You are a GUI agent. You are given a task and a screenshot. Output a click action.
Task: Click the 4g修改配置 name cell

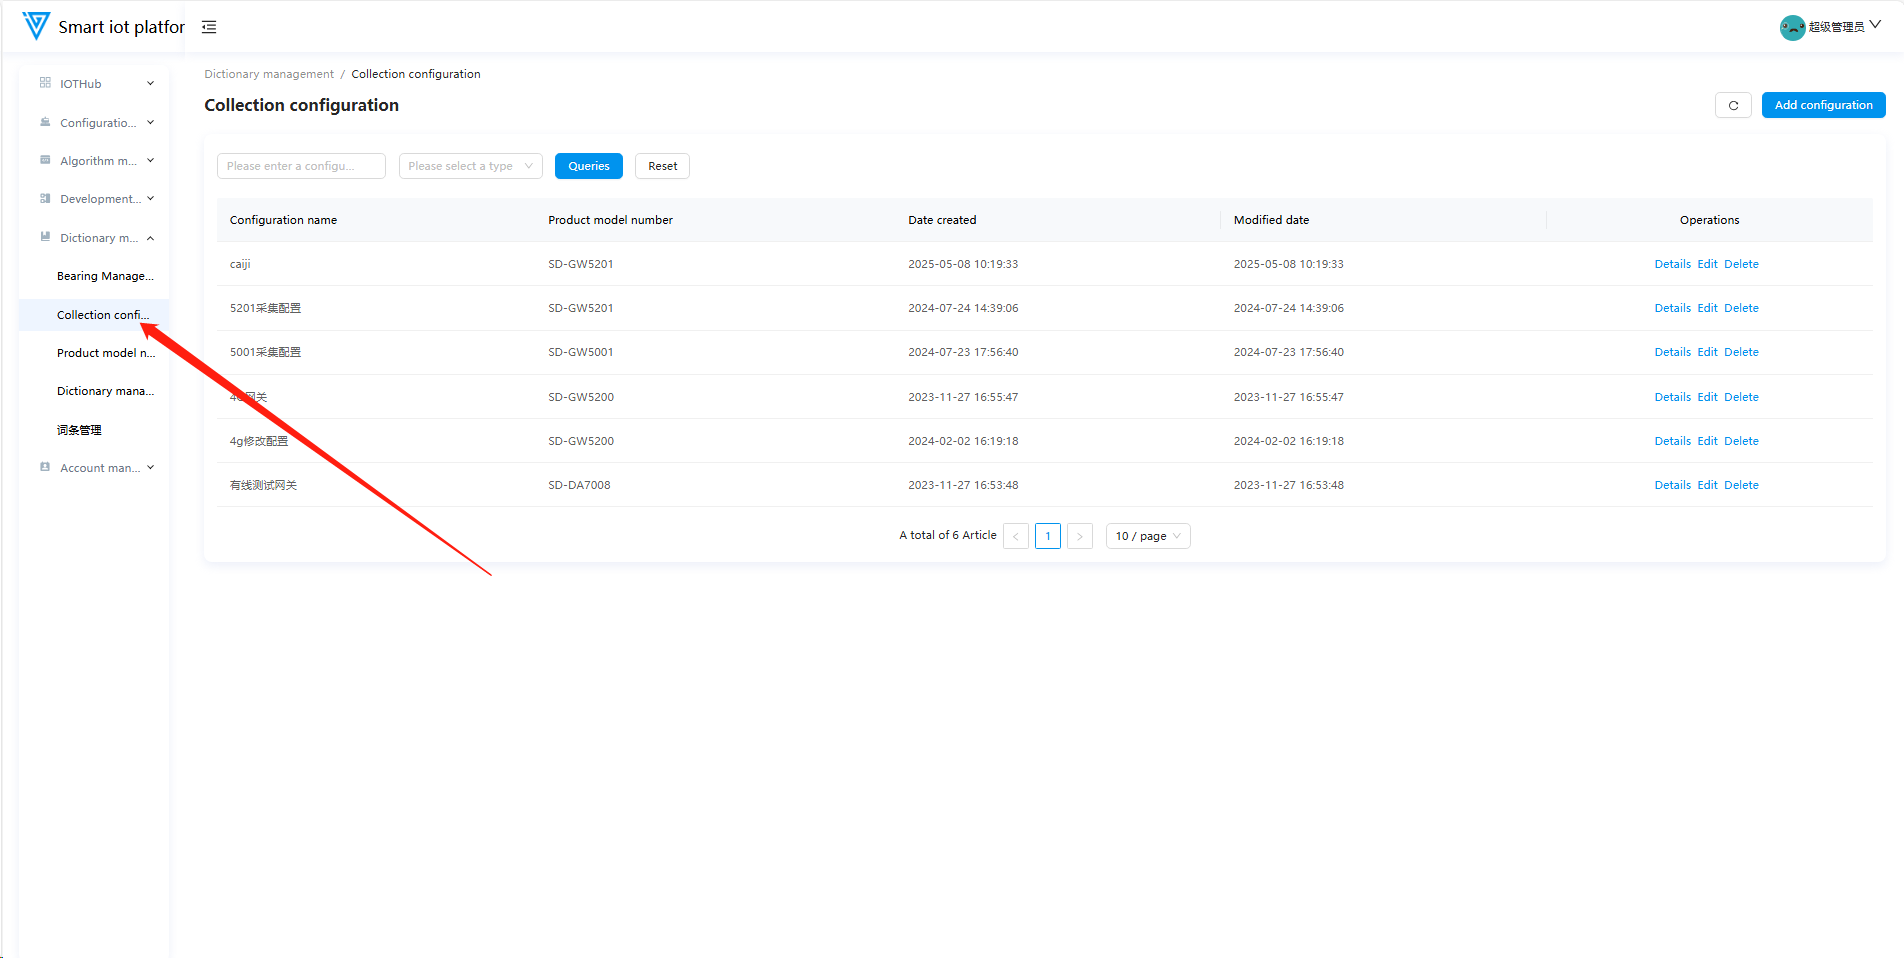[259, 441]
